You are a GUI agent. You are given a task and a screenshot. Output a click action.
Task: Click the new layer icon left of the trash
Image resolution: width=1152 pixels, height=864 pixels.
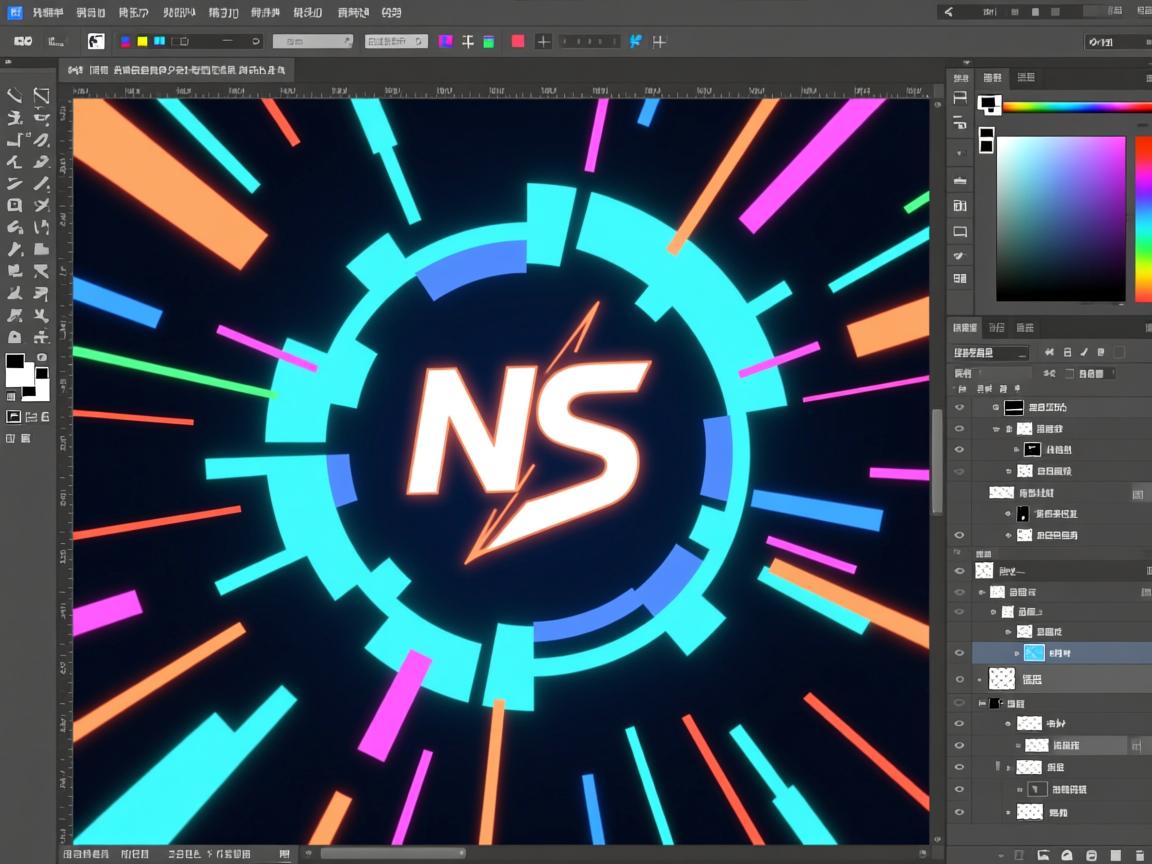tap(1116, 855)
